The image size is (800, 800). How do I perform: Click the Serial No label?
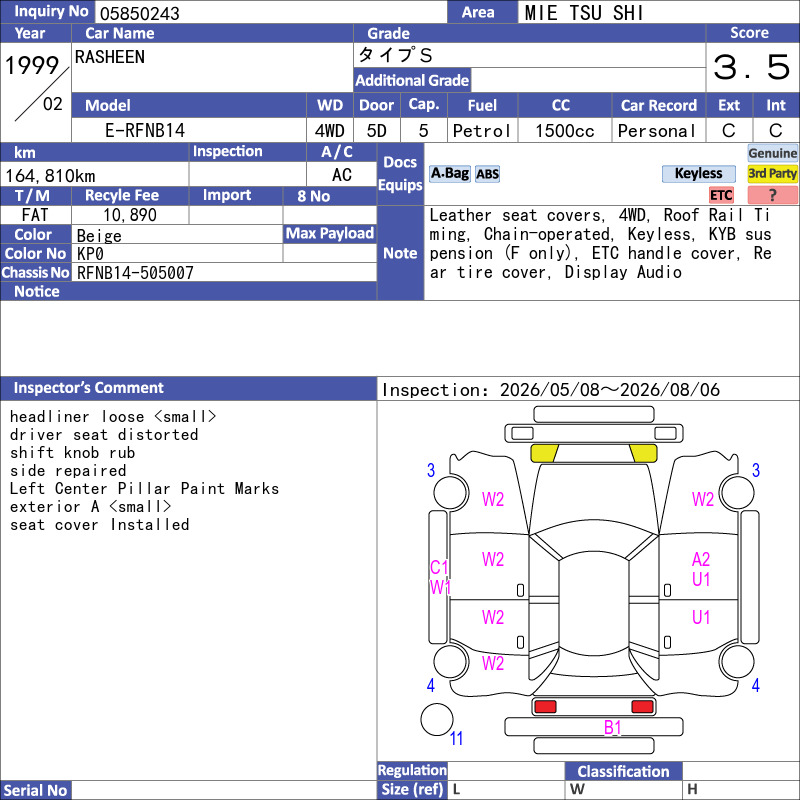pos(36,790)
